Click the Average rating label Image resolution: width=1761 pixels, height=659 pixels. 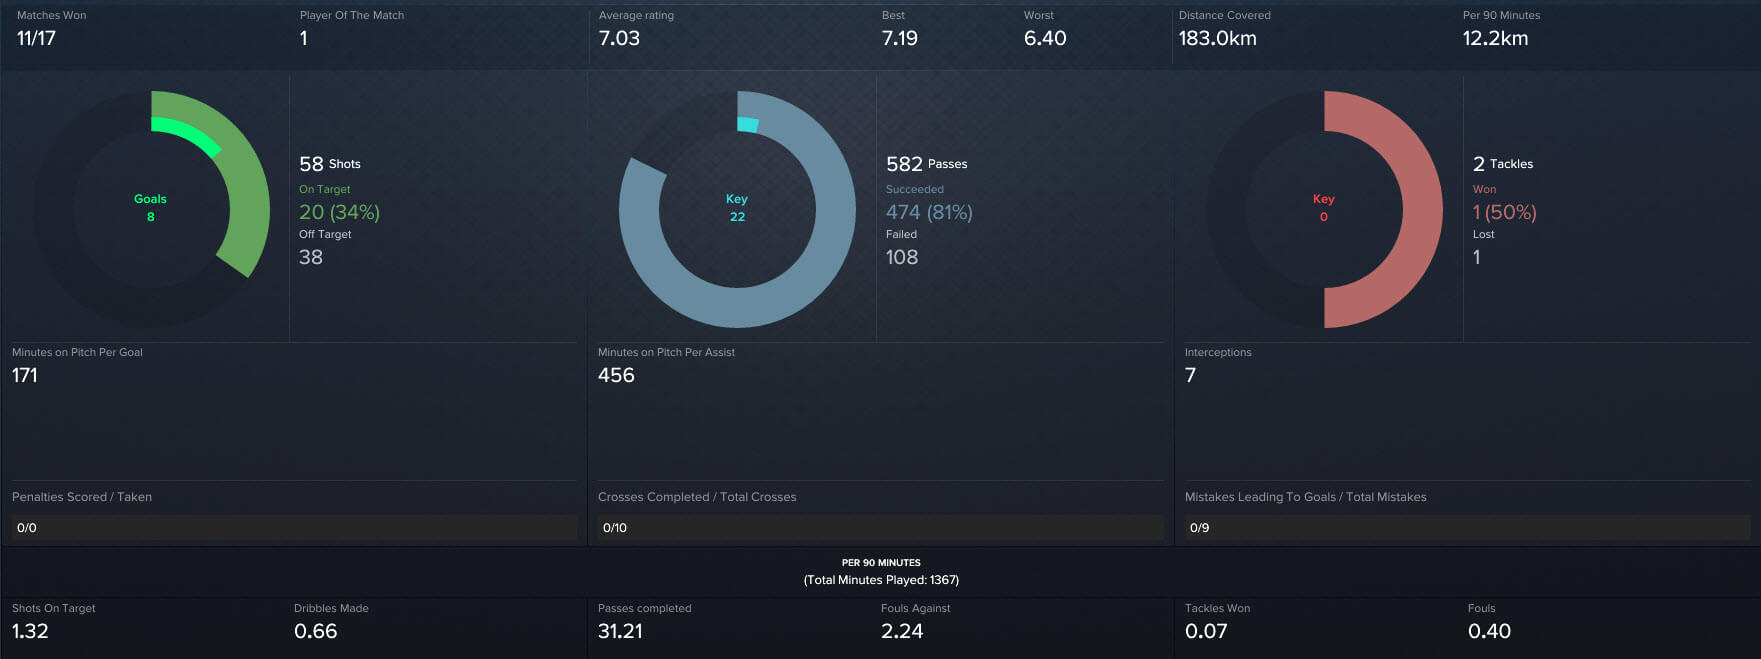click(636, 15)
